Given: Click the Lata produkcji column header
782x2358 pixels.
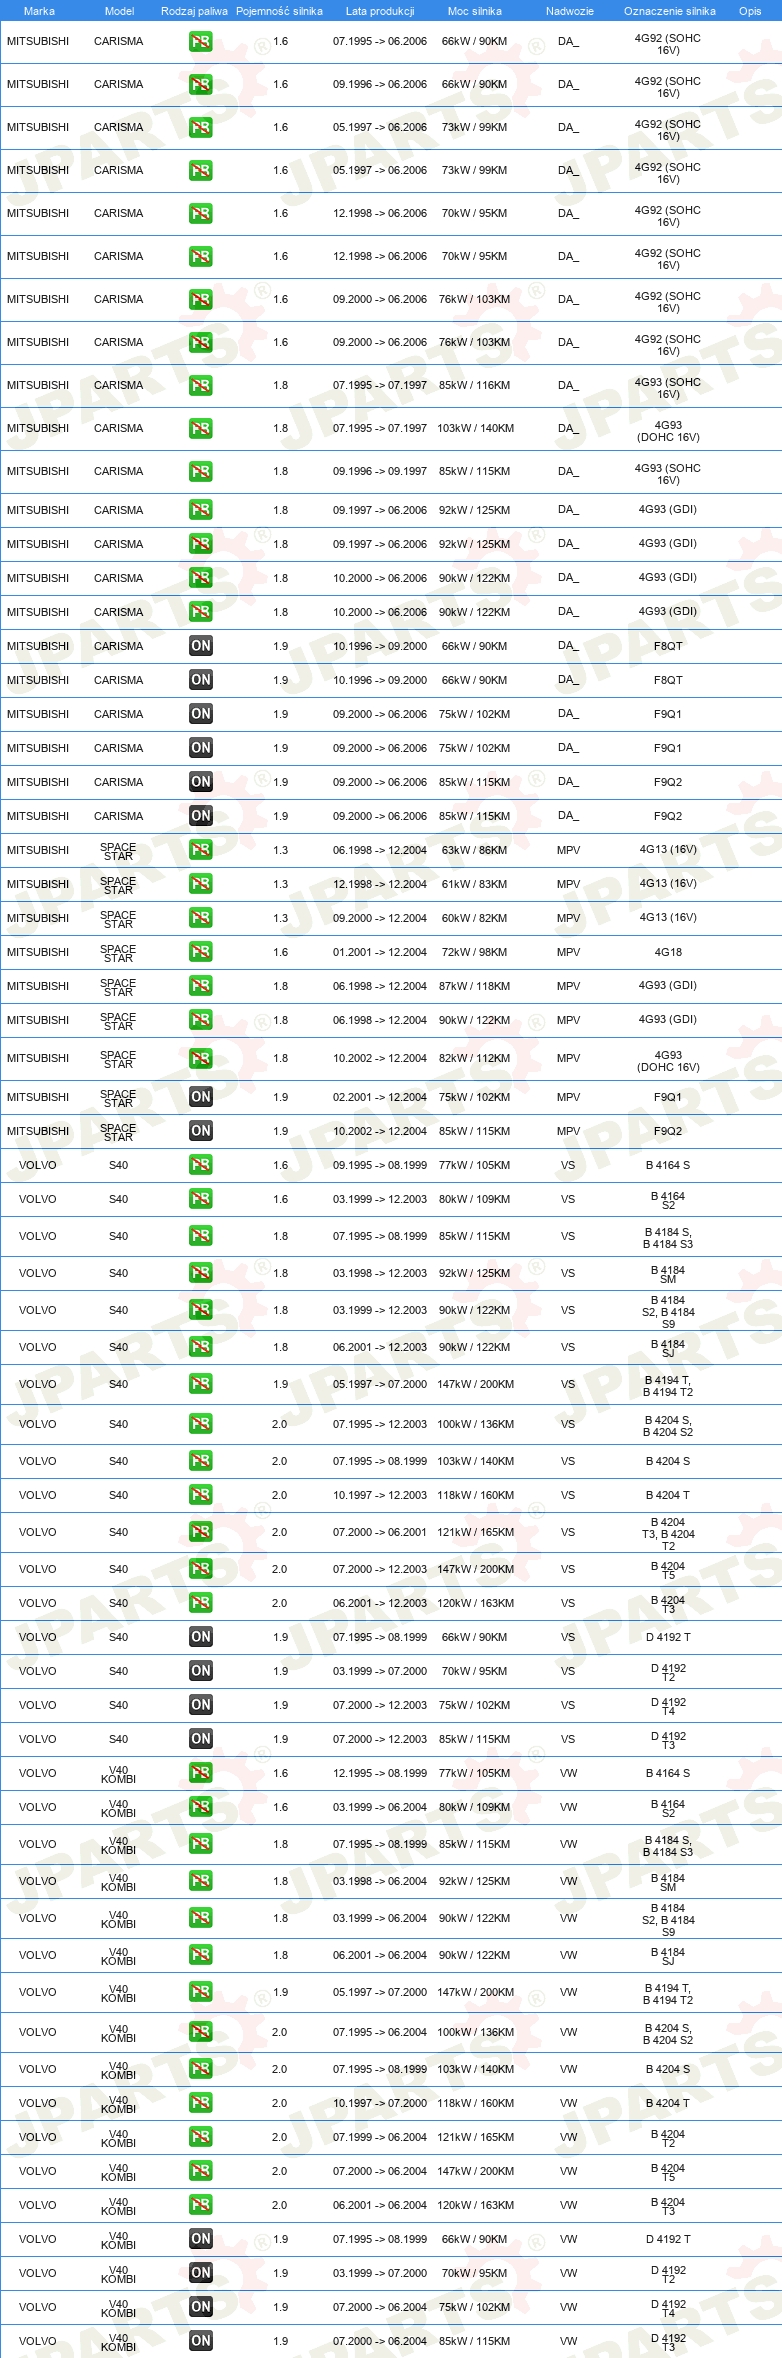Looking at the screenshot, I should pyautogui.click(x=380, y=11).
